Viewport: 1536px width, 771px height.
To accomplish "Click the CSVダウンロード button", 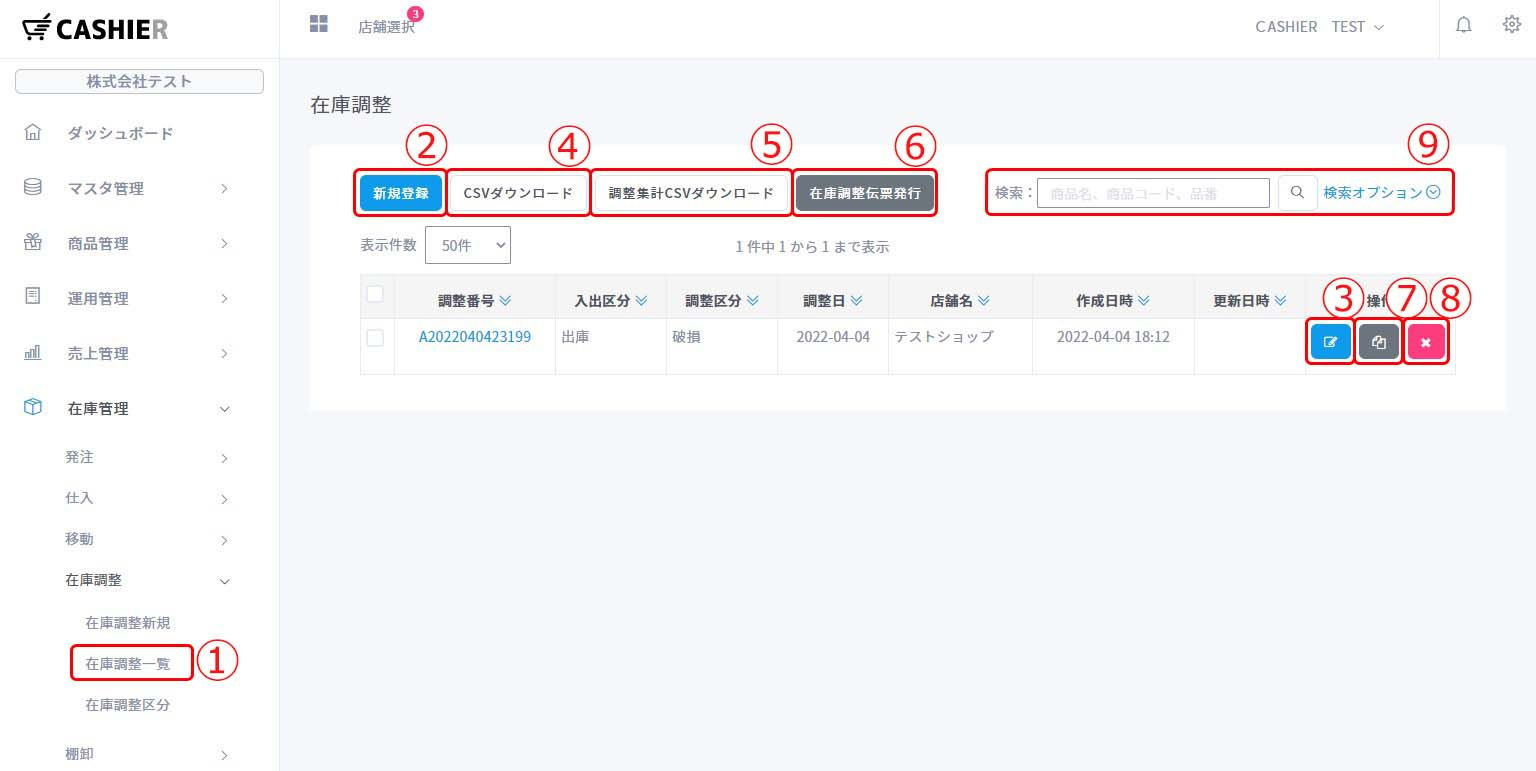I will pyautogui.click(x=518, y=193).
